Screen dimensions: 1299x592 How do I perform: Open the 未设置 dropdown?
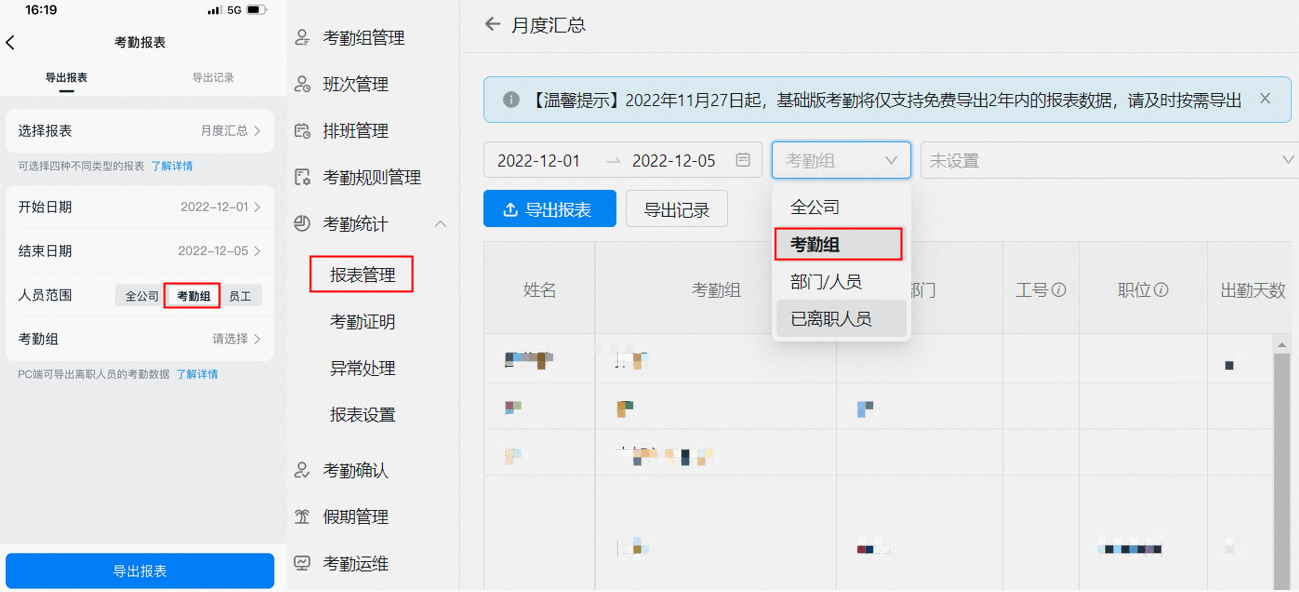tap(1110, 160)
